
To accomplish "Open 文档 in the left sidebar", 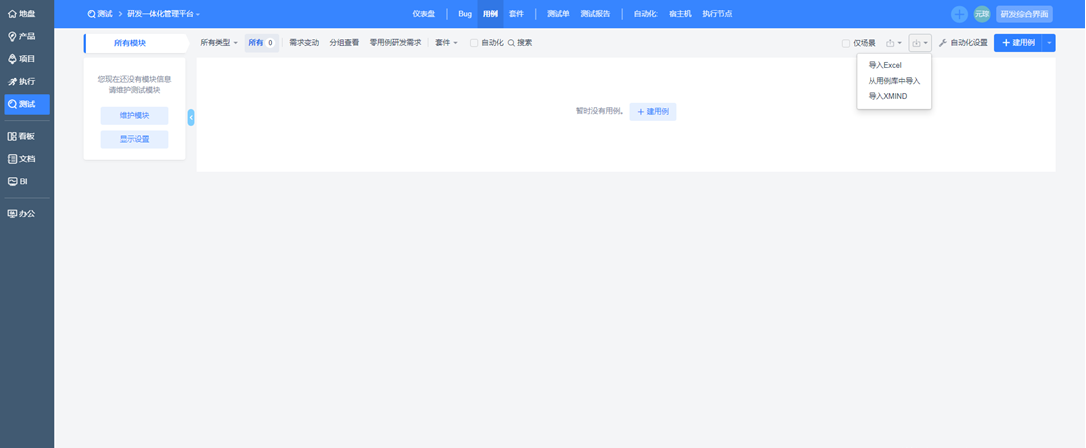I will click(x=26, y=159).
